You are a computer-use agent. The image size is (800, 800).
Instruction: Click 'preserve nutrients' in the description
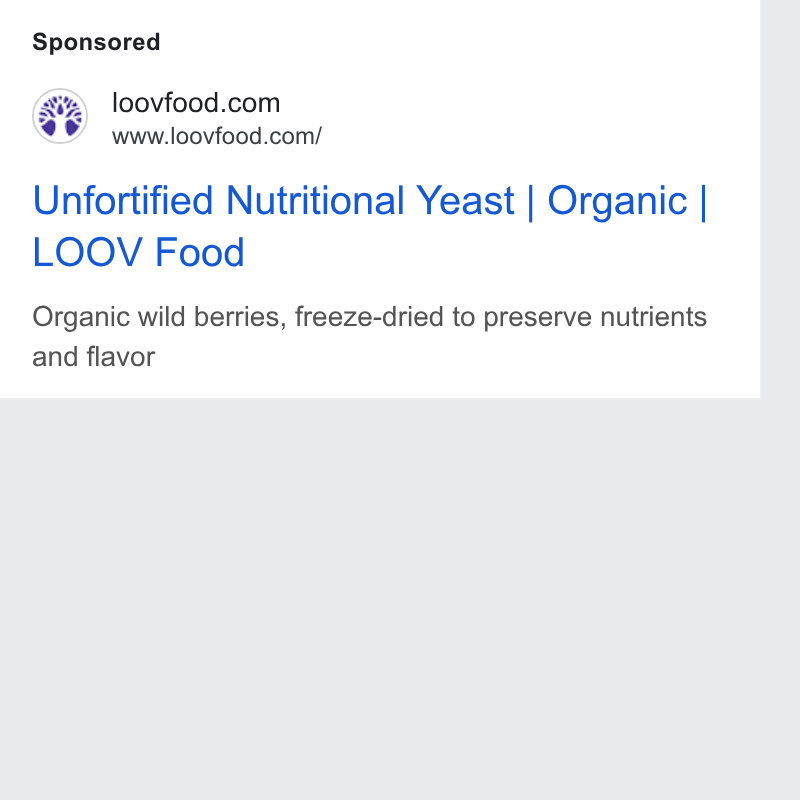click(595, 317)
